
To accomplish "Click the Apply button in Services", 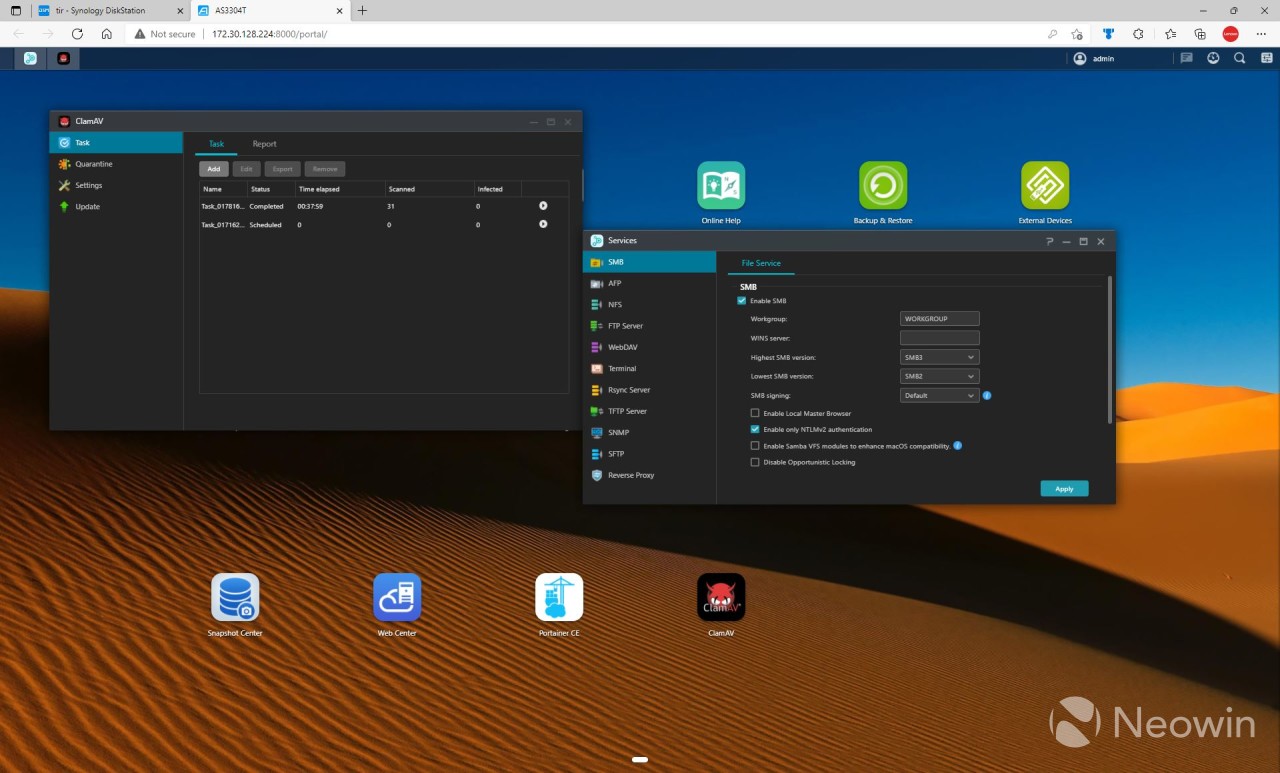I will click(x=1064, y=489).
